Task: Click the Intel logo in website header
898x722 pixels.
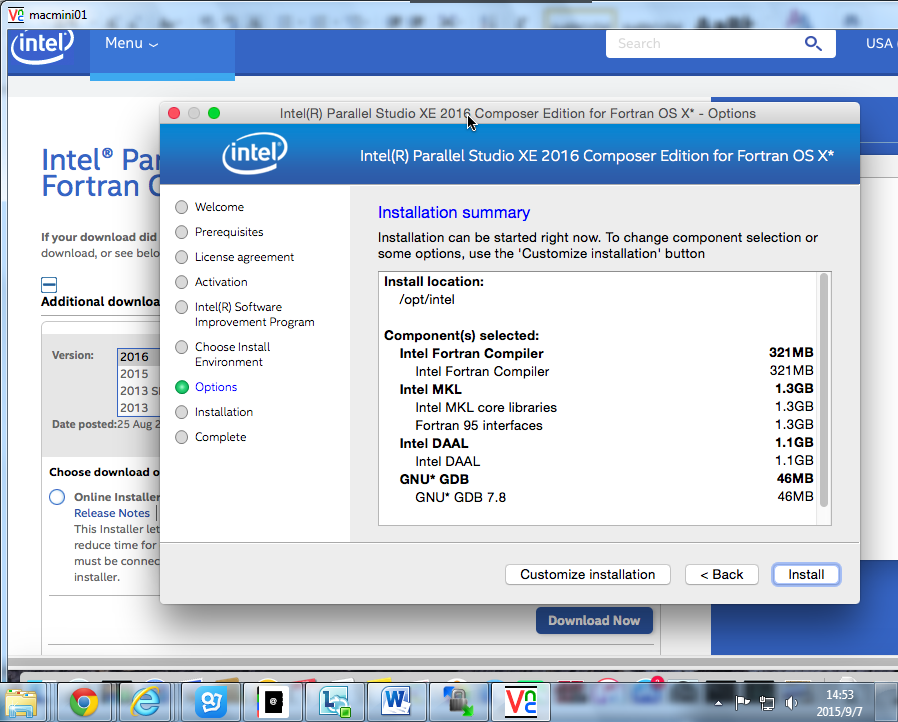Action: [x=42, y=46]
